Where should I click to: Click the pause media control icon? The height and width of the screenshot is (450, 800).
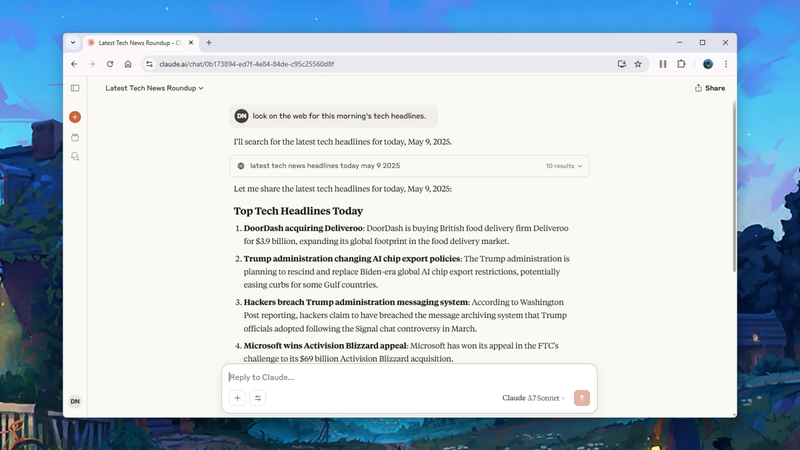click(663, 64)
